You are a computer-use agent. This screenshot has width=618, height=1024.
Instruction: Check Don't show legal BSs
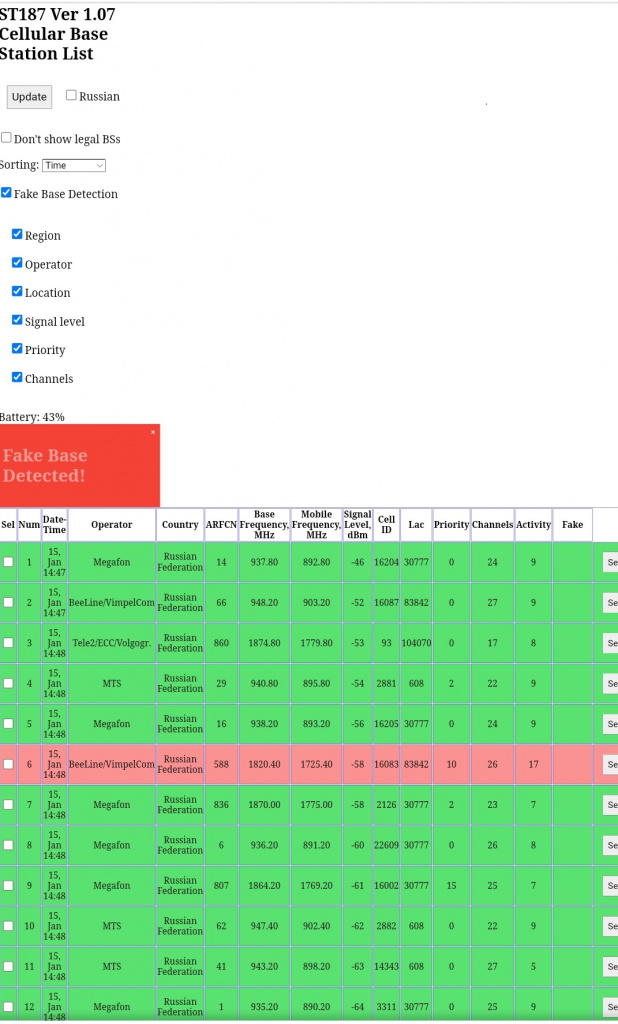[6, 138]
